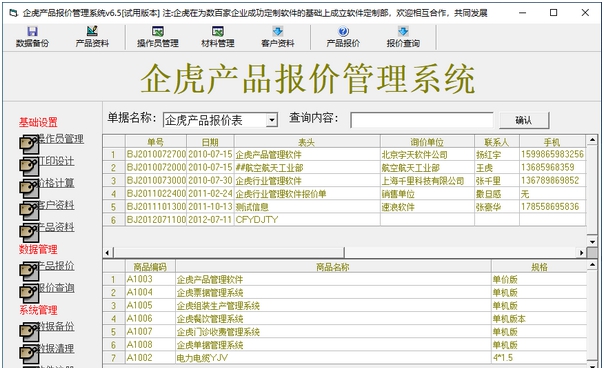Click the 规格 column header

(x=539, y=267)
